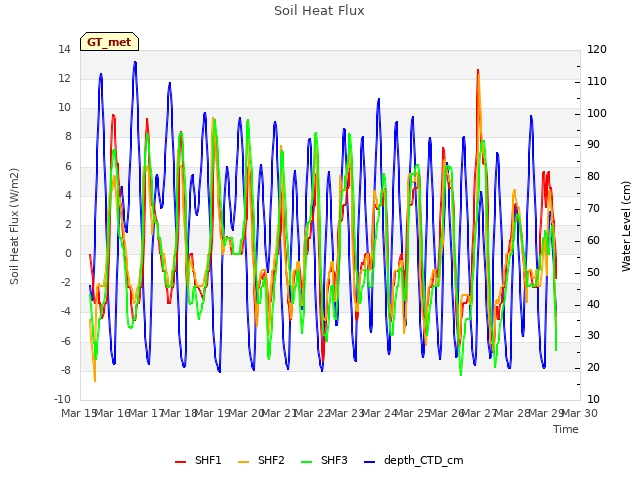The height and width of the screenshot is (480, 640).
Task: Click the Water Level (cm) axis title
Action: [626, 226]
